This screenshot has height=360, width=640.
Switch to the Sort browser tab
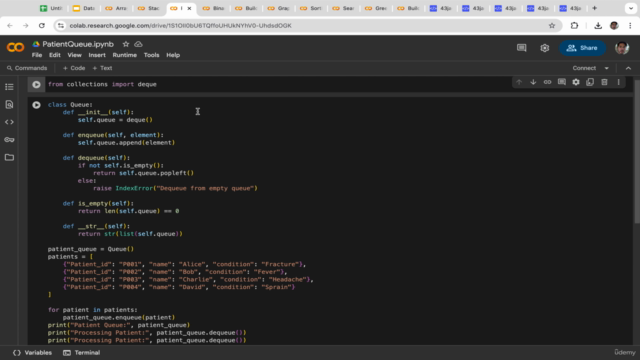pyautogui.click(x=311, y=8)
